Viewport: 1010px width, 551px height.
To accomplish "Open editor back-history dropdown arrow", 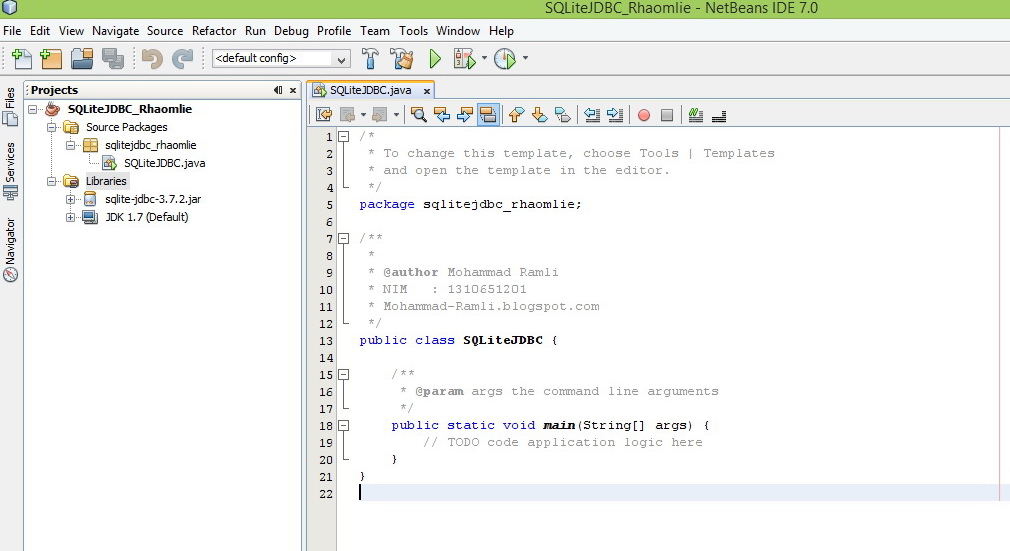I will point(363,115).
